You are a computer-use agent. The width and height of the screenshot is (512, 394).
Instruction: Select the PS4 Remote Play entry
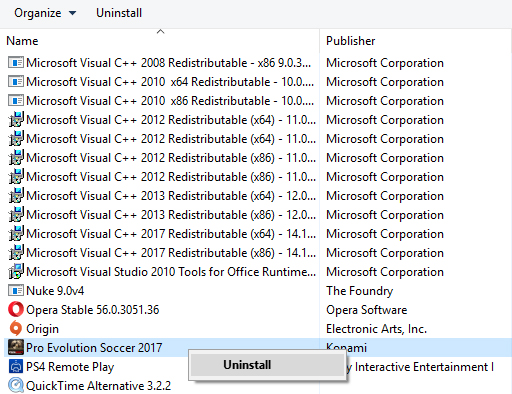coord(70,367)
